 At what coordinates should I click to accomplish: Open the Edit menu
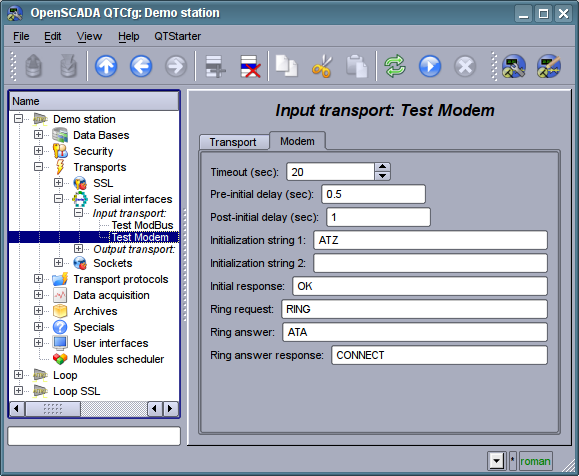(52, 36)
